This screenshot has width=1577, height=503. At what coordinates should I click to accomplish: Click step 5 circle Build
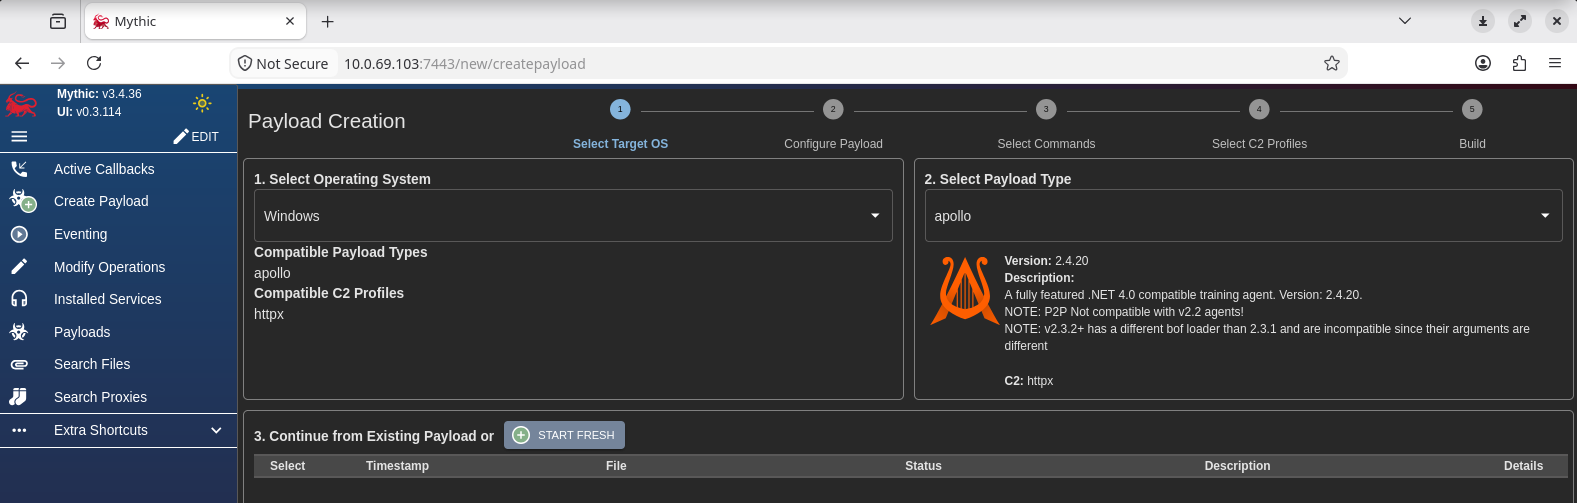click(1472, 109)
